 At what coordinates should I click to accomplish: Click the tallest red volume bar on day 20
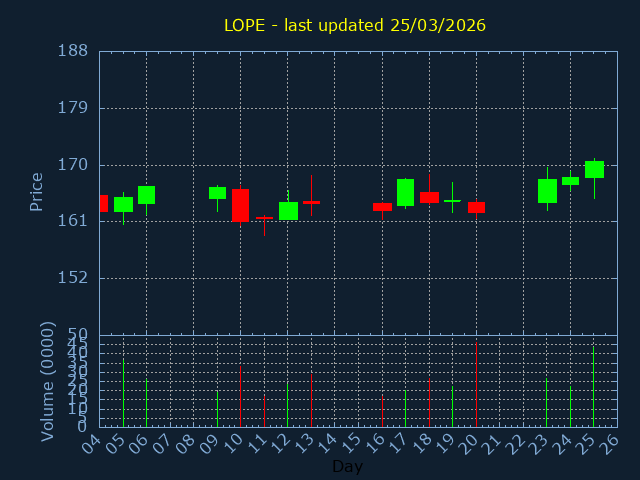point(476,384)
